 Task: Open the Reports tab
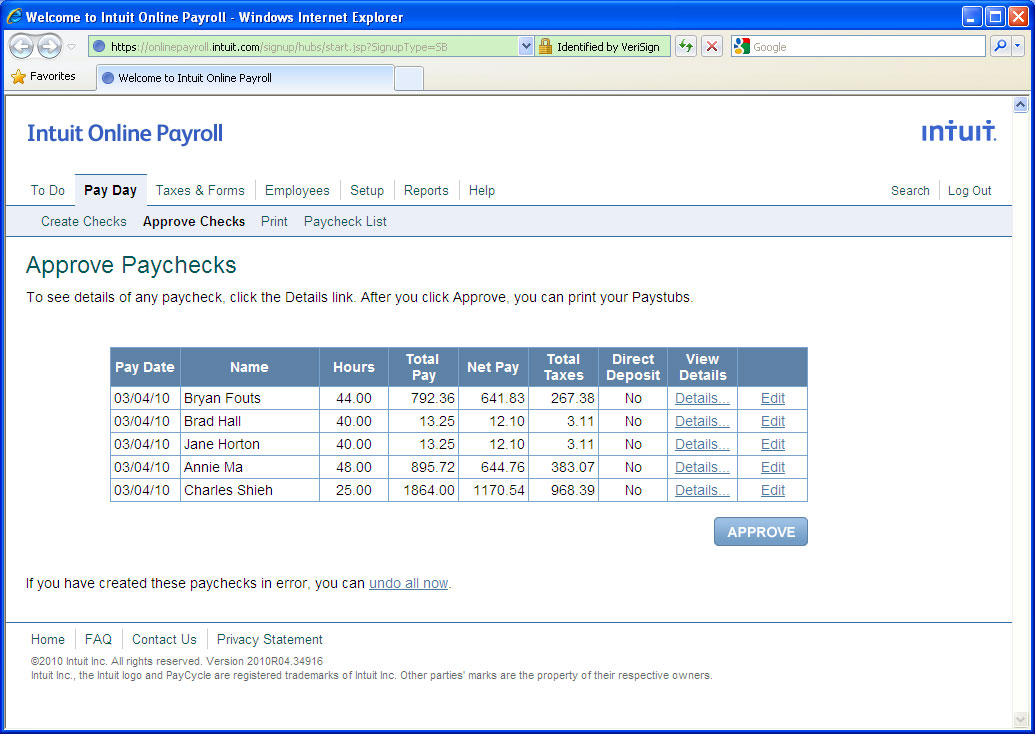tap(426, 190)
